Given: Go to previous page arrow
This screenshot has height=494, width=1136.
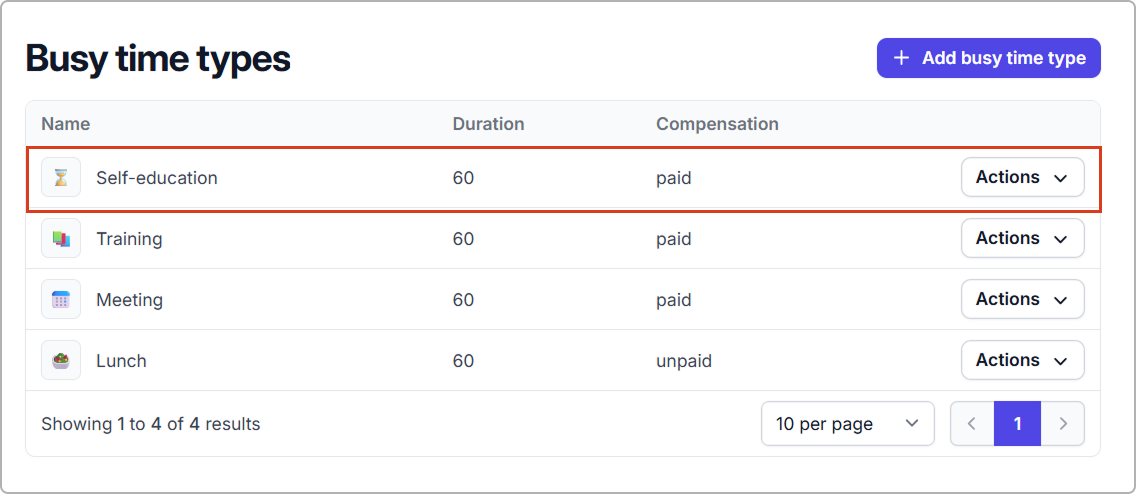Looking at the screenshot, I should pos(972,424).
